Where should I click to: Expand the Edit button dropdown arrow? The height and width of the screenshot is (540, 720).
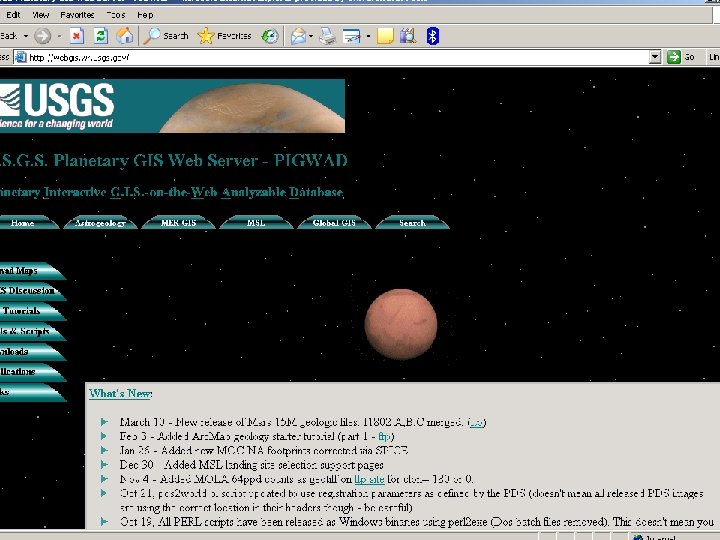[x=368, y=36]
